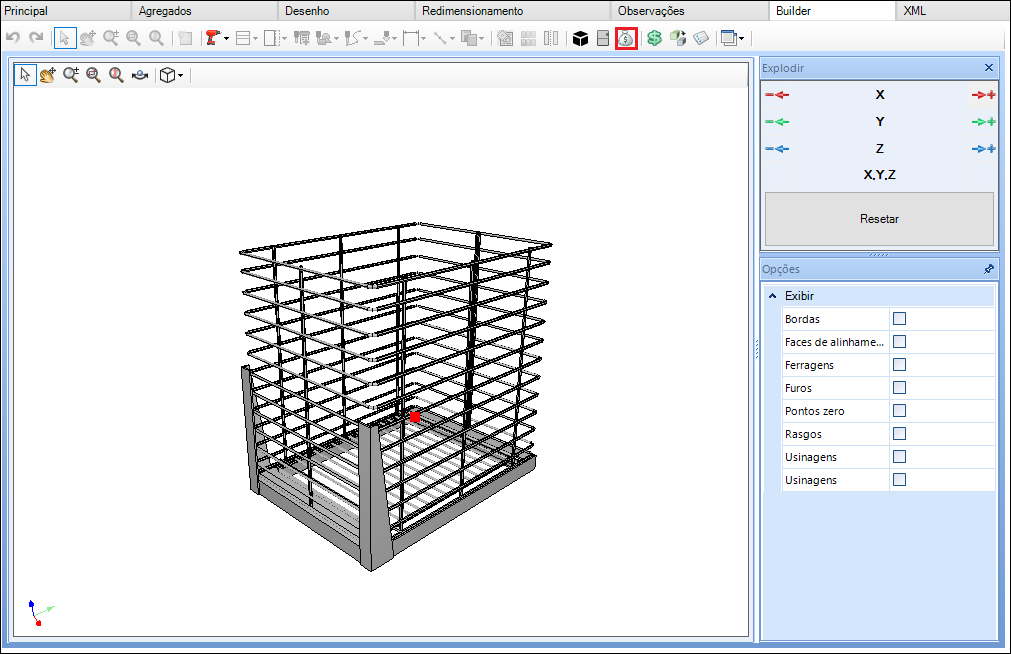
Task: Enable the Ferragens checkbox
Action: (899, 364)
